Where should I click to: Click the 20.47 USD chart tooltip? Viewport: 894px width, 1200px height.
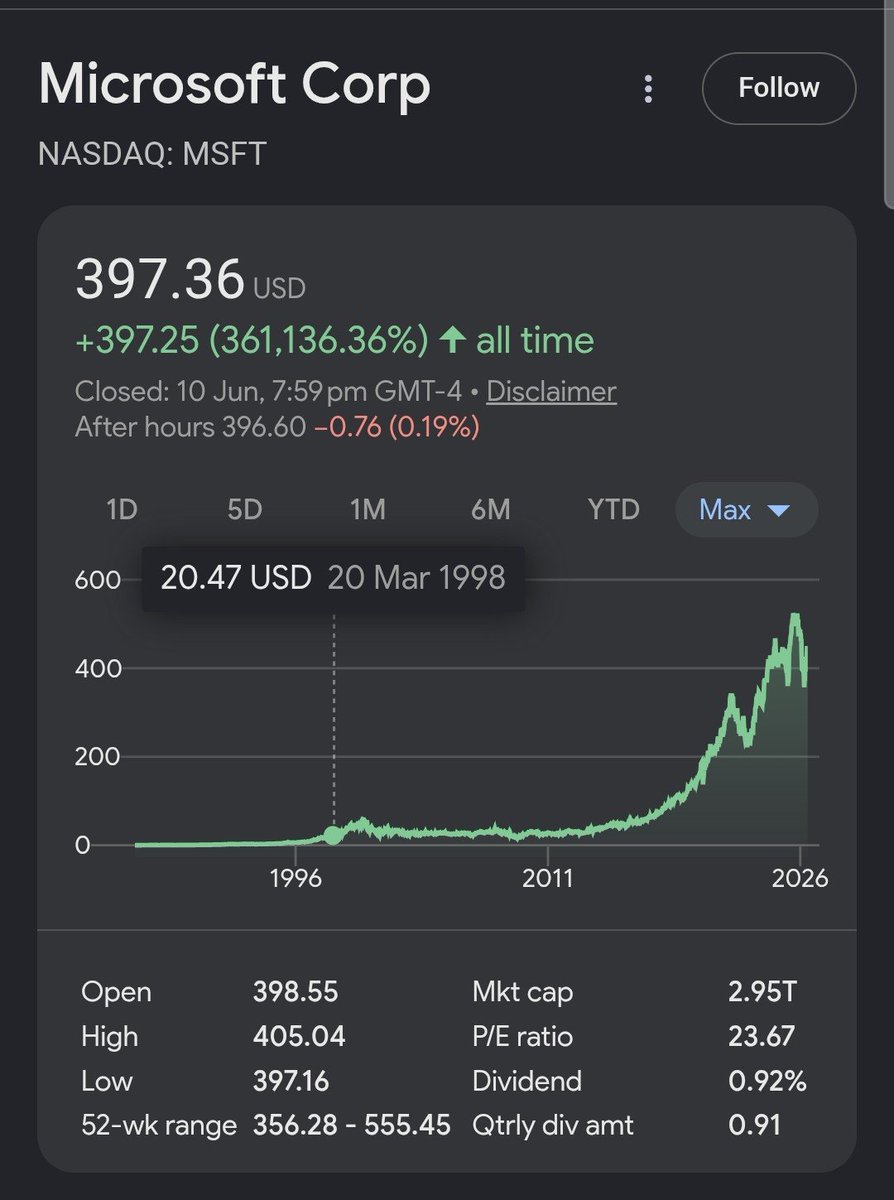[x=333, y=578]
